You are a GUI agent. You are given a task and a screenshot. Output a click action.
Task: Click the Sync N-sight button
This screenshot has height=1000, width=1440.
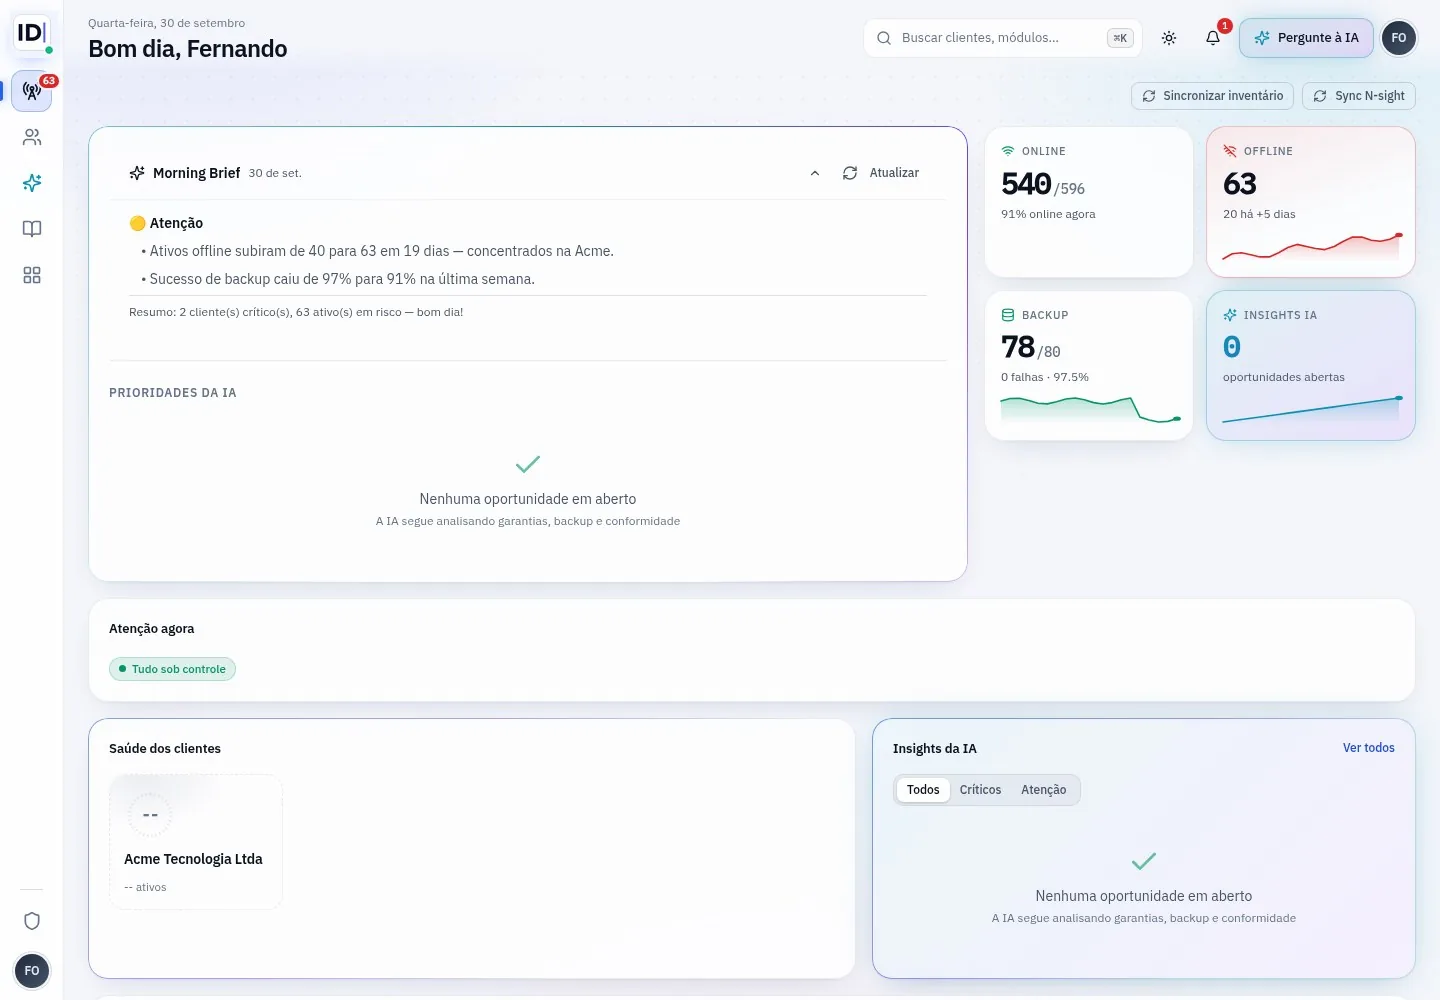pyautogui.click(x=1359, y=96)
